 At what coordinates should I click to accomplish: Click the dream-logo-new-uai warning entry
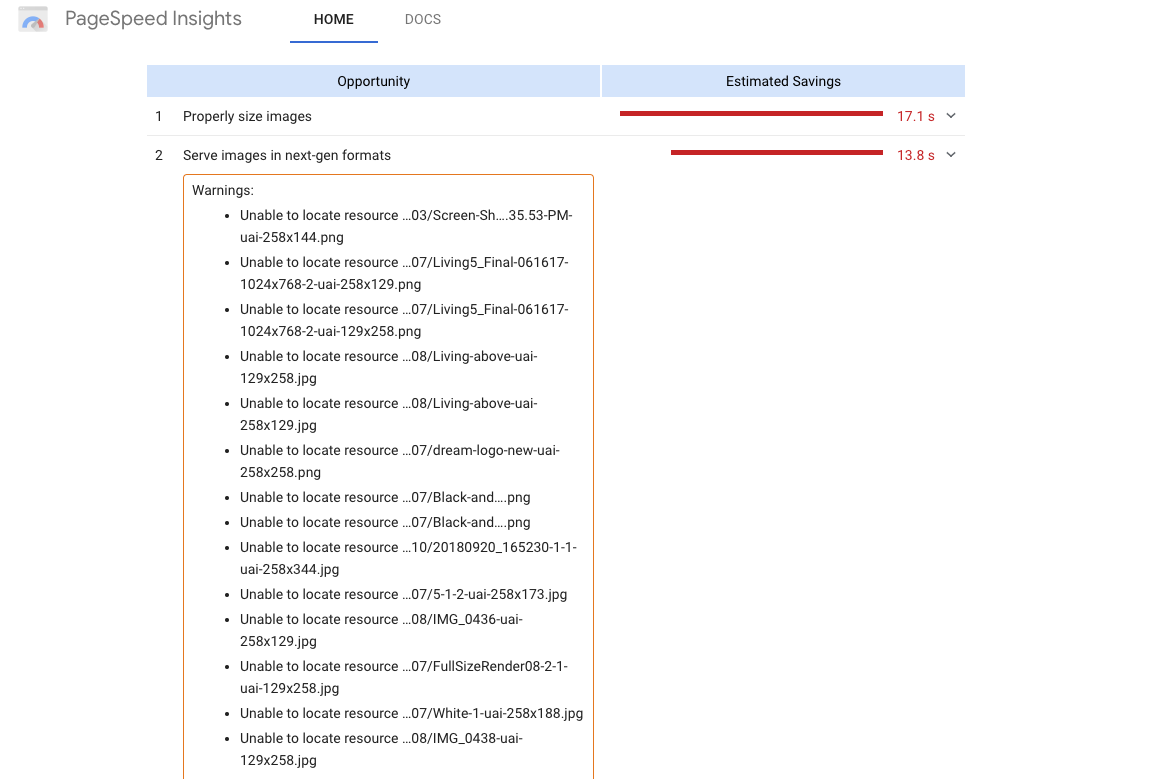(399, 461)
